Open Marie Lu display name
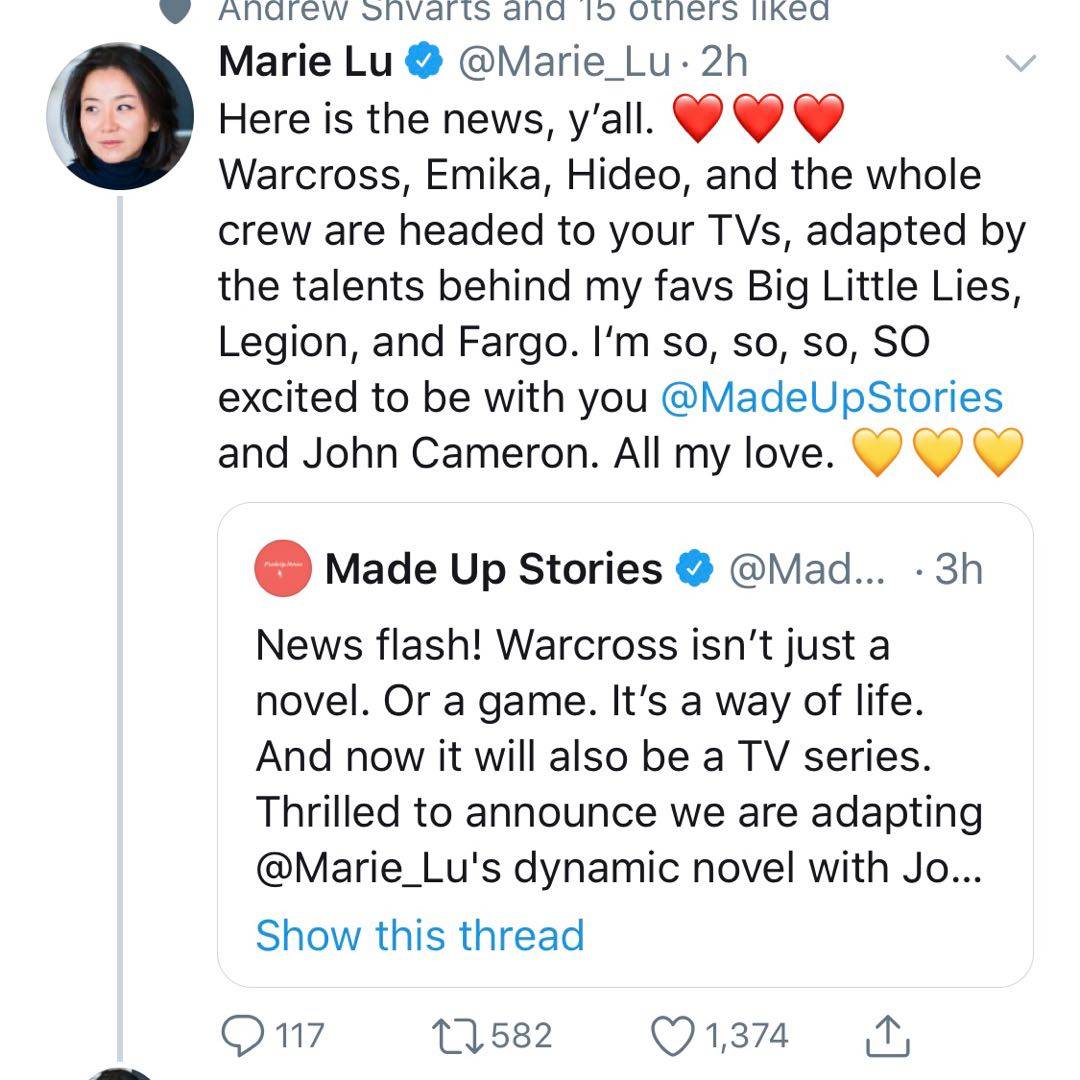Screen dimensions: 1080x1080 click(x=305, y=63)
